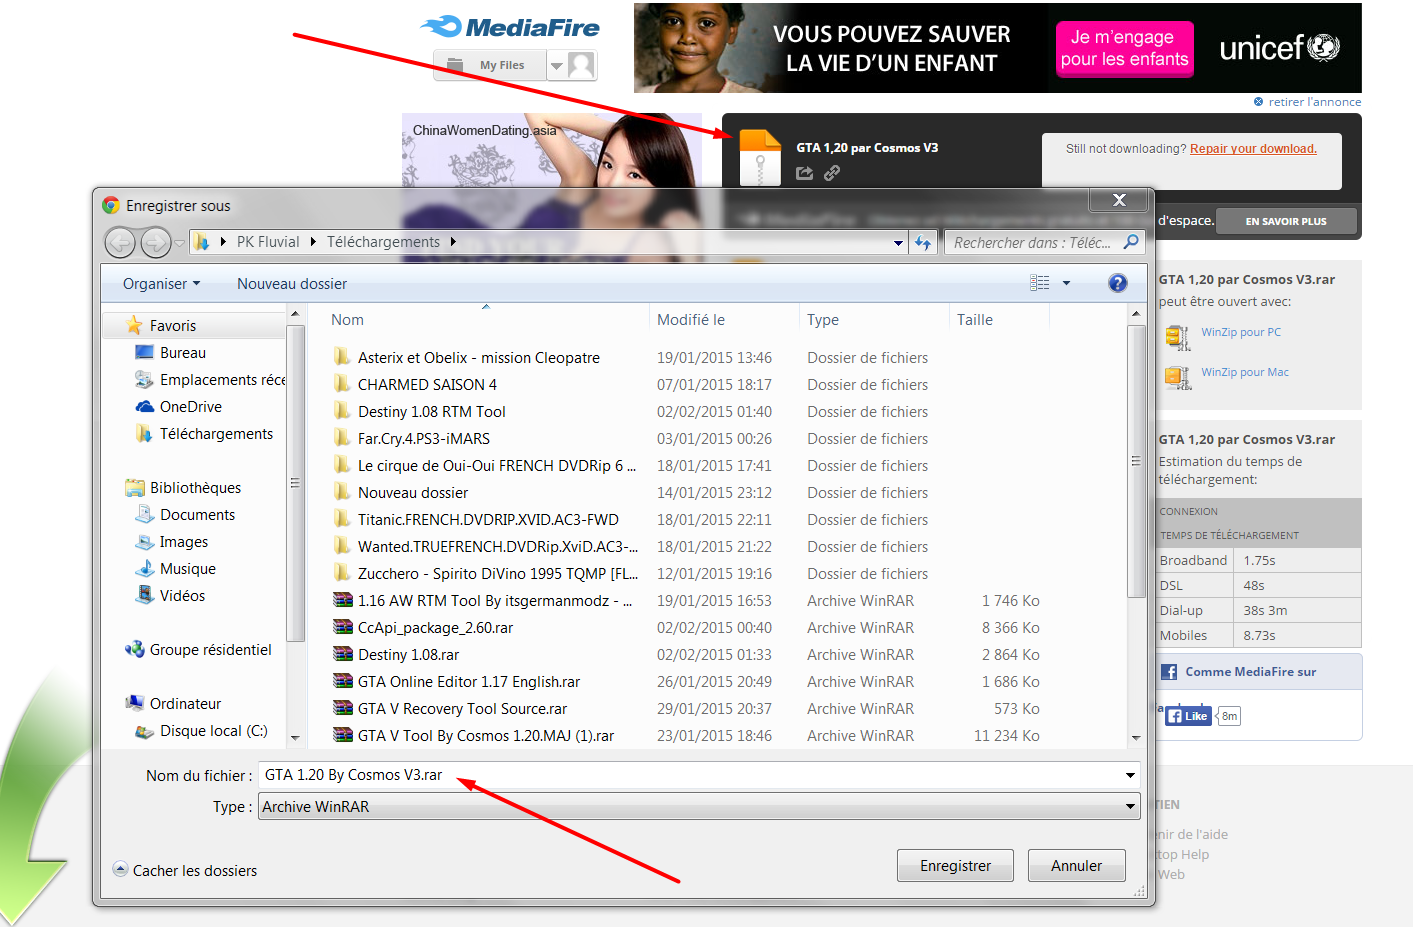Select the CHARMED SAISON 4 folder
Viewport: 1413px width, 927px height.
pos(427,385)
